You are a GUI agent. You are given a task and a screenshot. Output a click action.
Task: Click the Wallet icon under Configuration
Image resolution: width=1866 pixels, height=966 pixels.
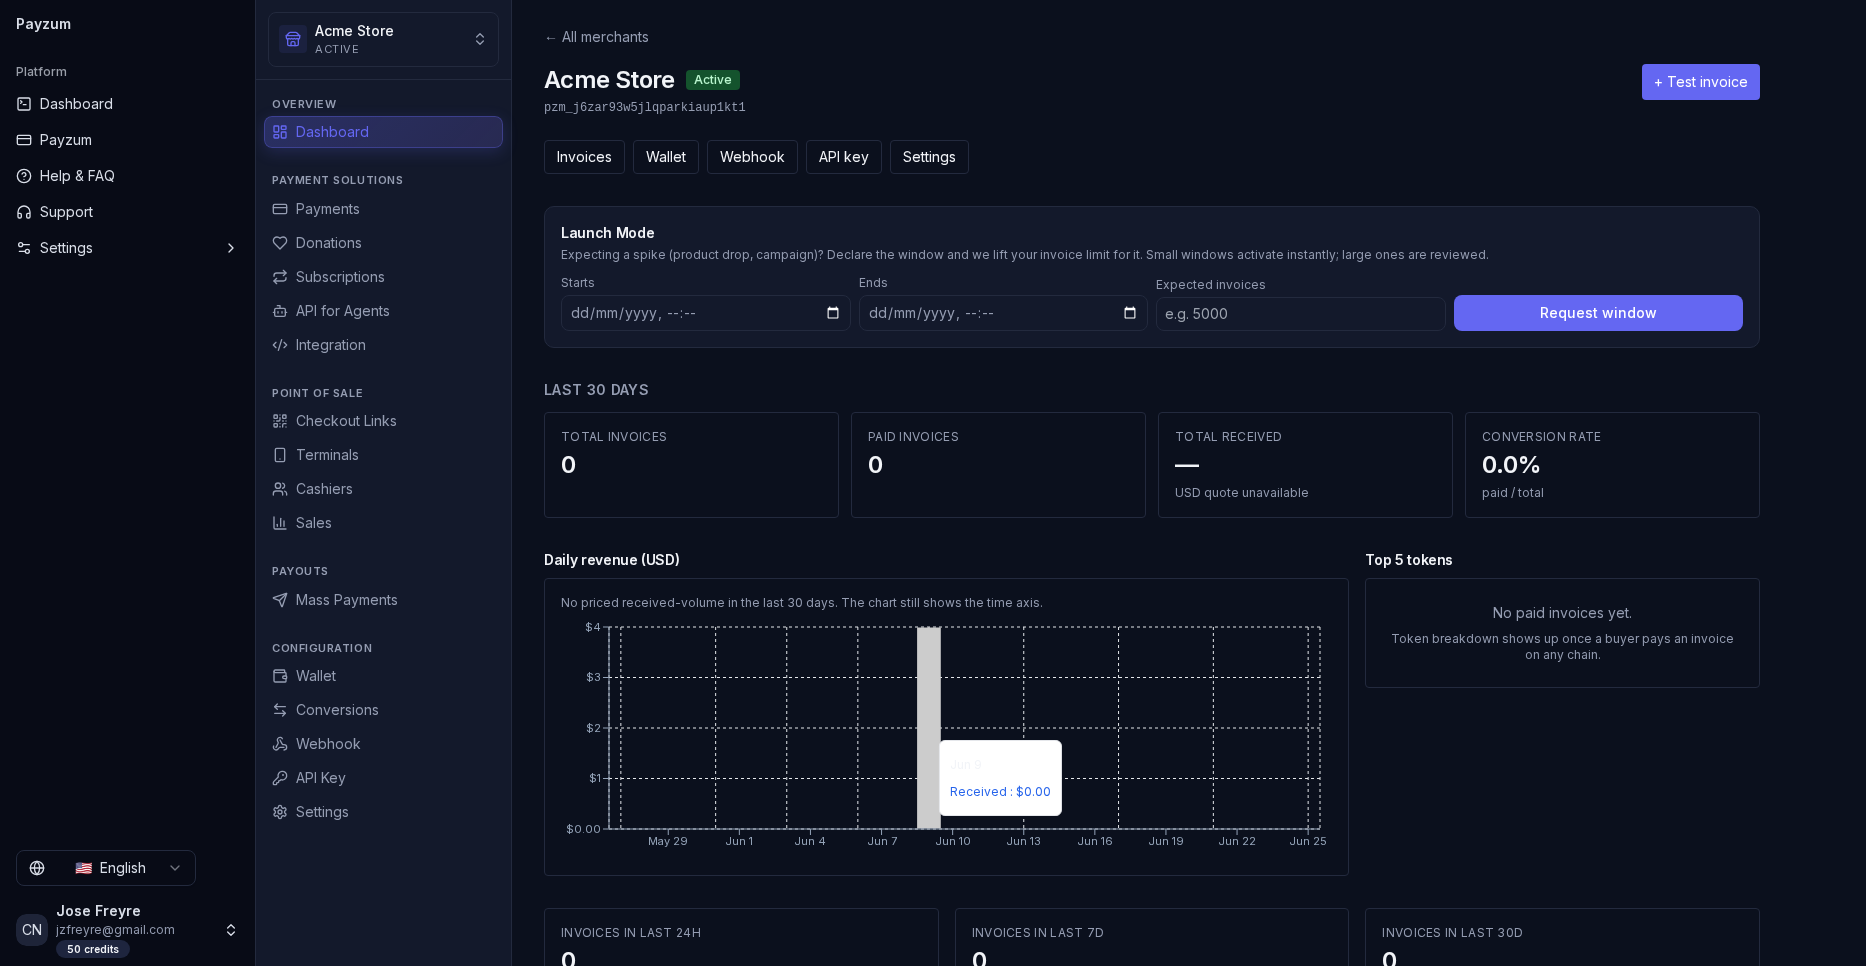(280, 676)
